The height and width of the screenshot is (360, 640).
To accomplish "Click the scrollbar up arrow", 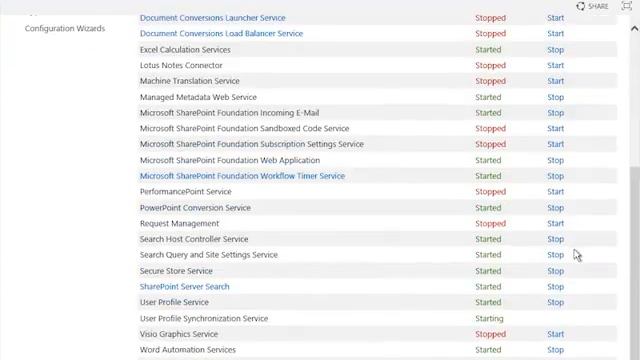I will coord(634,29).
